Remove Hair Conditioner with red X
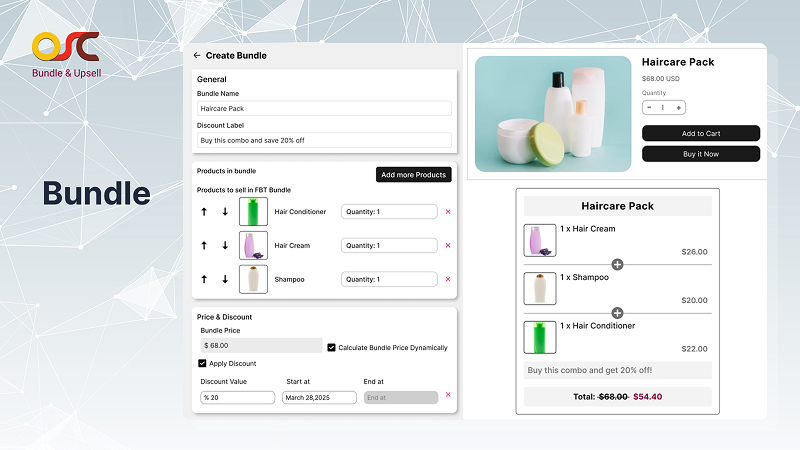The image size is (800, 450). 448,212
